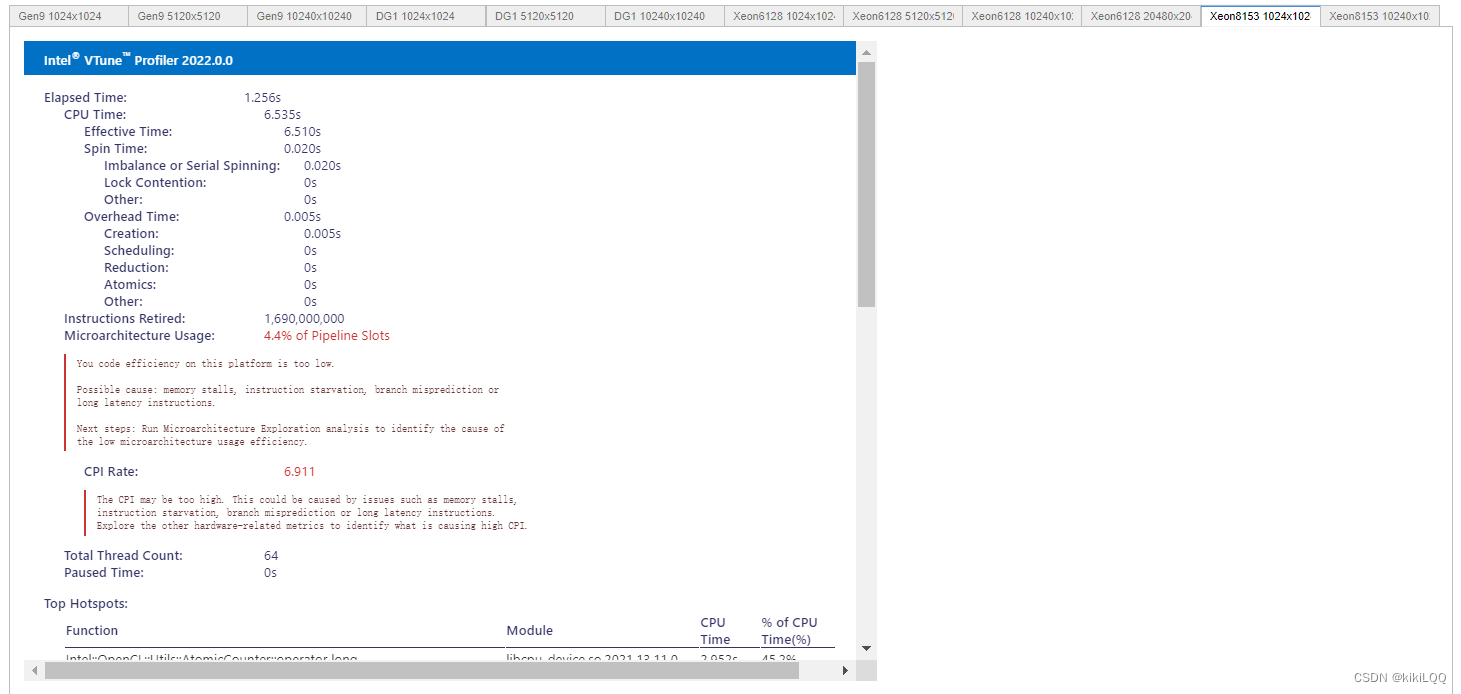Click the report's vertical scroll up arrow
Image resolution: width=1461 pixels, height=694 pixels.
click(x=866, y=51)
